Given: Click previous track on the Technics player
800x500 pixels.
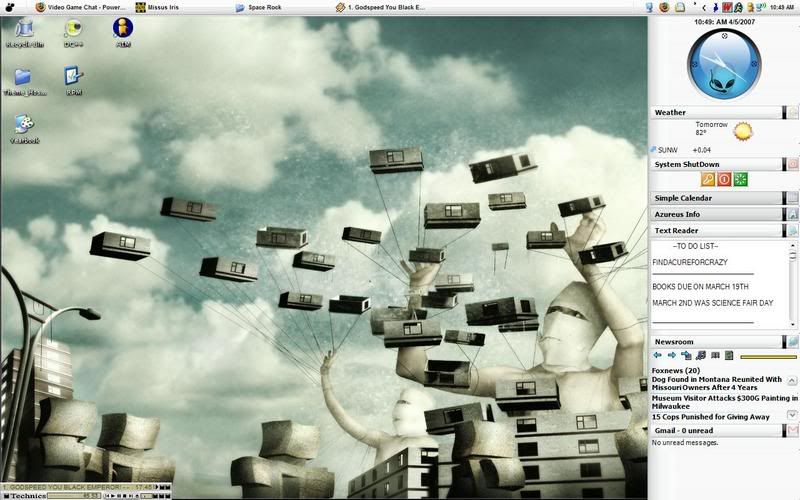Looking at the screenshot, I should (x=107, y=496).
